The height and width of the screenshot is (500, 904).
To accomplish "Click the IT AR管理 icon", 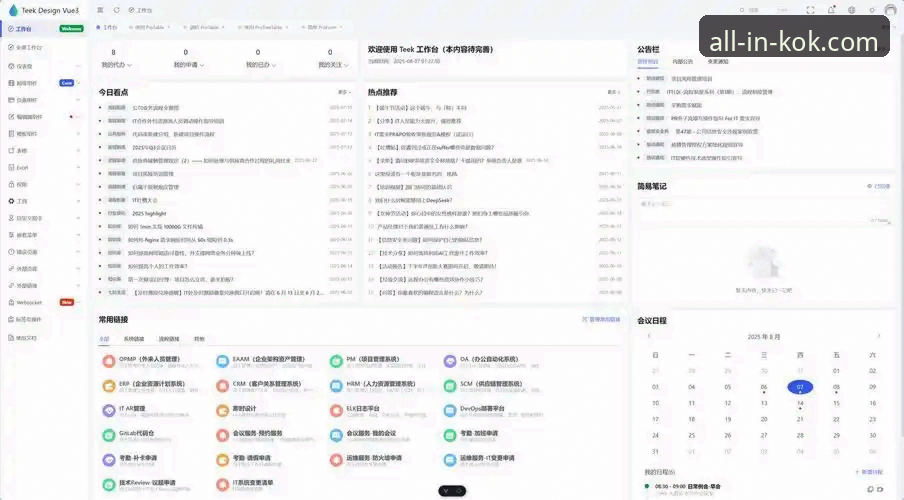I will [x=109, y=411].
